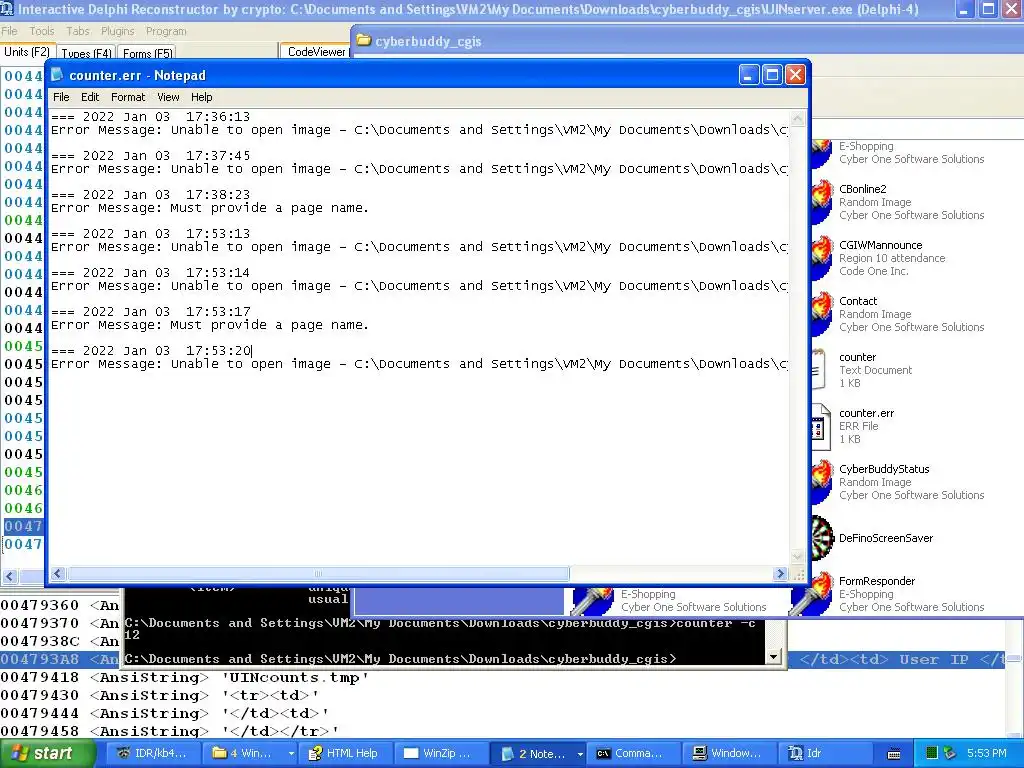Open Notepad Help menu
This screenshot has width=1024, height=768.
[201, 97]
